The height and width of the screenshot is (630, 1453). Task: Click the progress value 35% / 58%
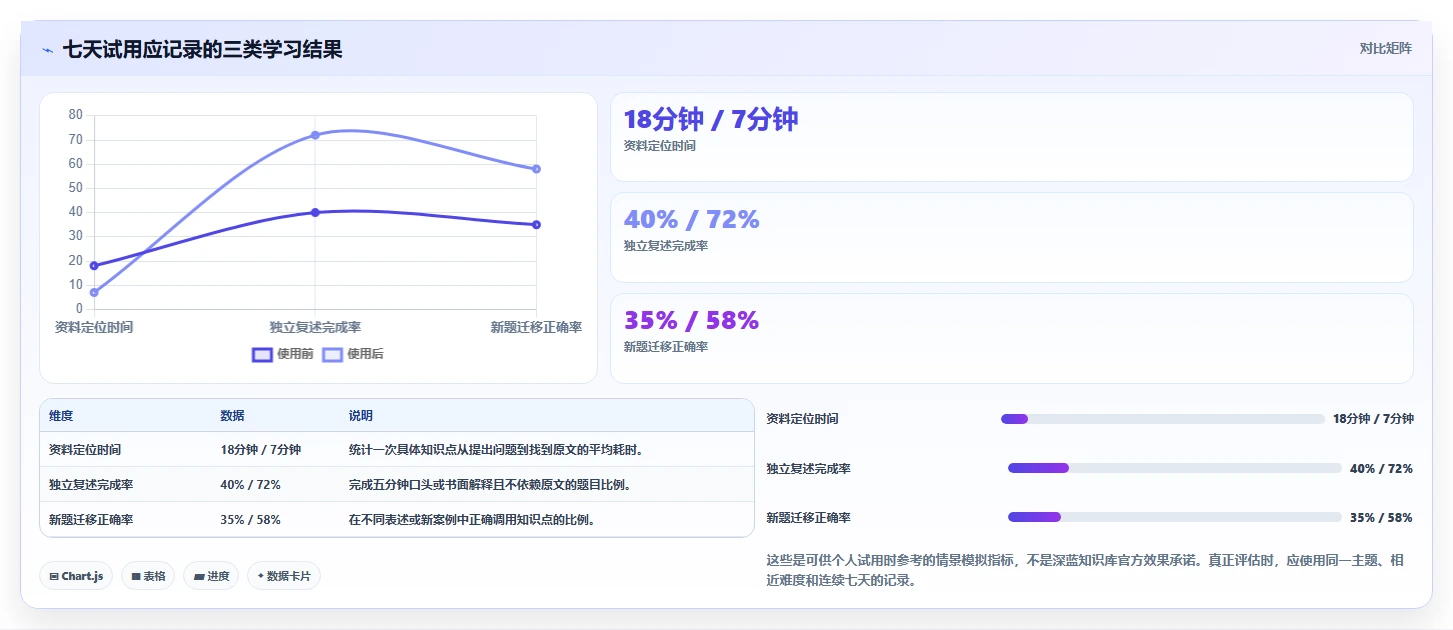coord(1381,518)
